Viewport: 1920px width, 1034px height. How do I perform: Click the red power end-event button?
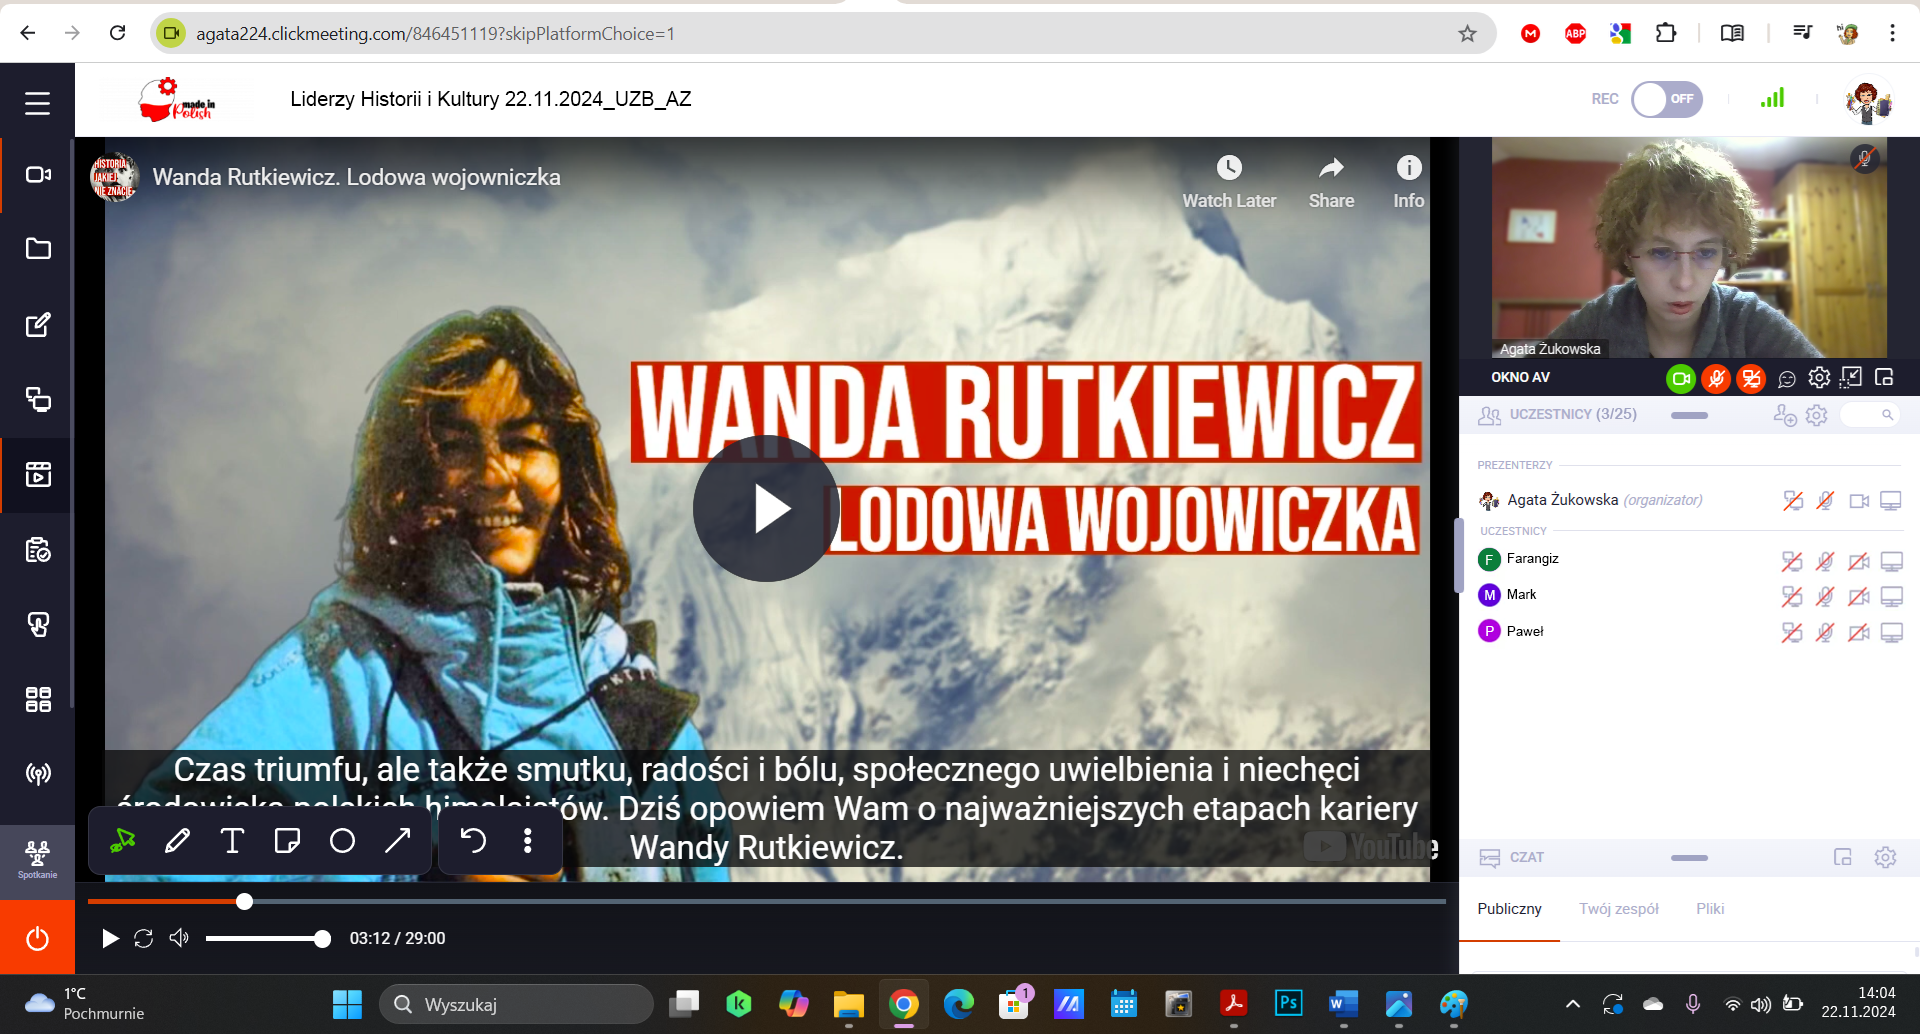37,938
